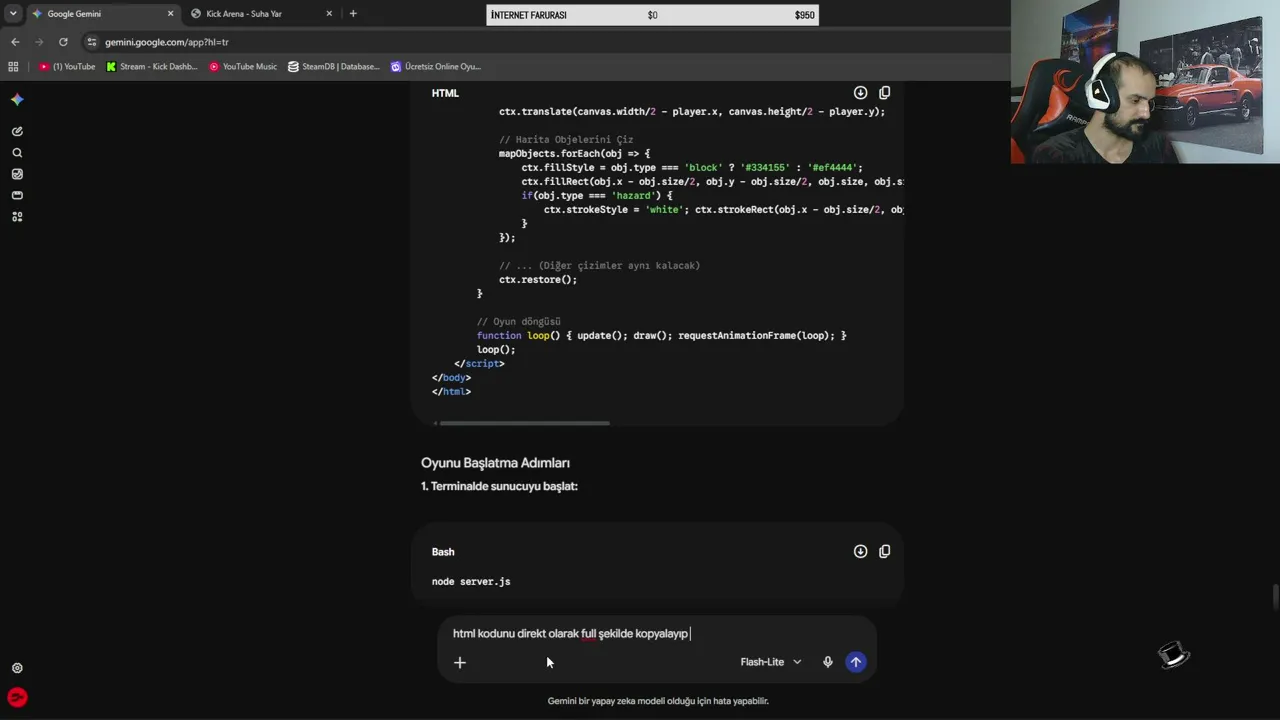Open Gemini settings gear in sidebar
This screenshot has width=1280, height=720.
(x=17, y=668)
